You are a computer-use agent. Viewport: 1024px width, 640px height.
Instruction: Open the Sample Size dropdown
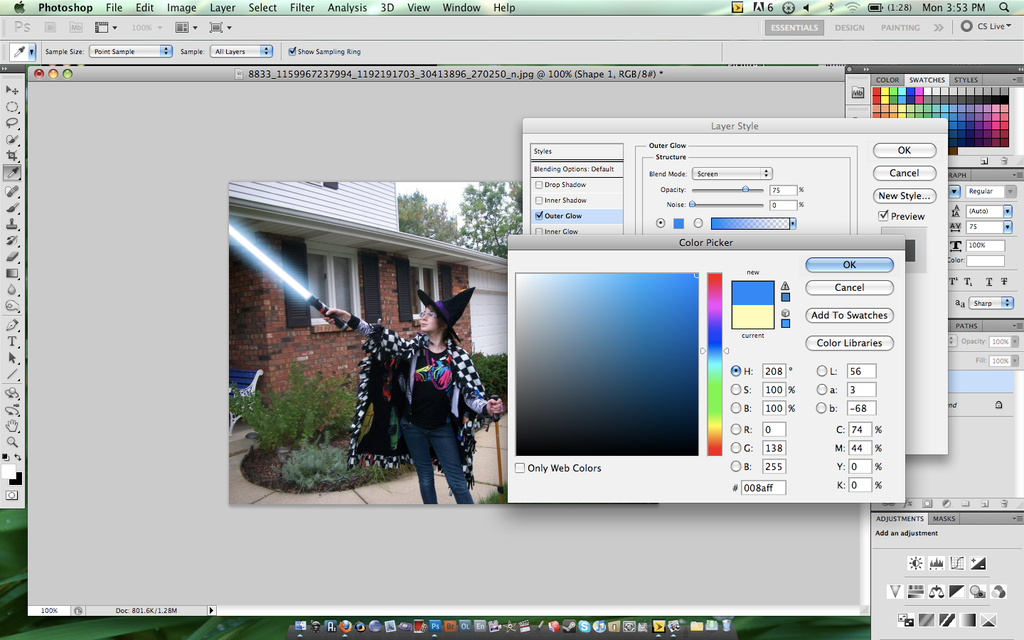pos(131,51)
